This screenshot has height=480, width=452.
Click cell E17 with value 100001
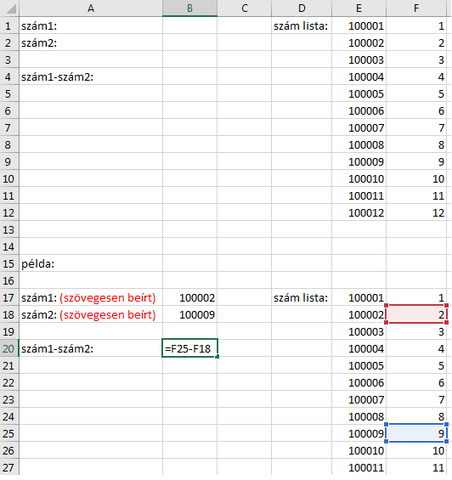coord(359,298)
